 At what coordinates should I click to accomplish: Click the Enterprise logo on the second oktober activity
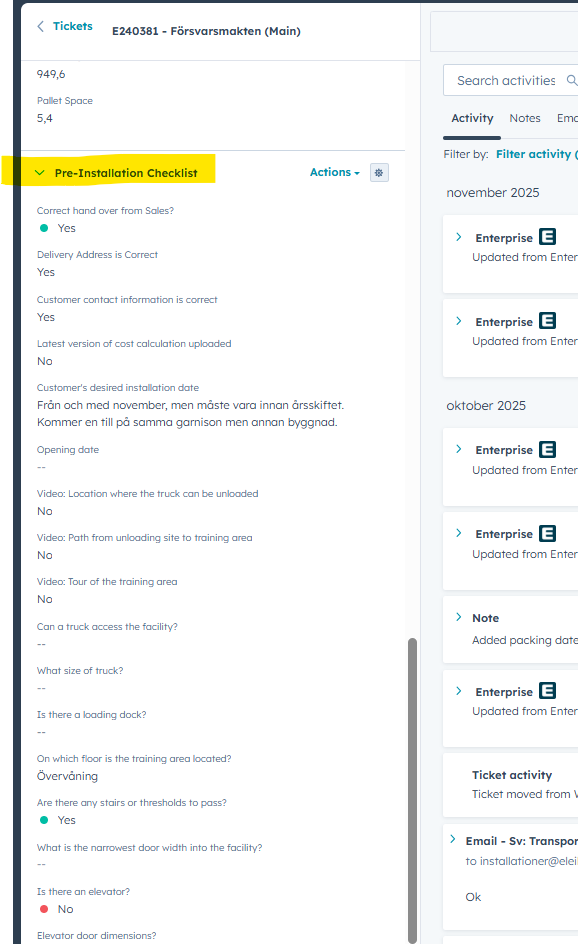pyautogui.click(x=547, y=533)
